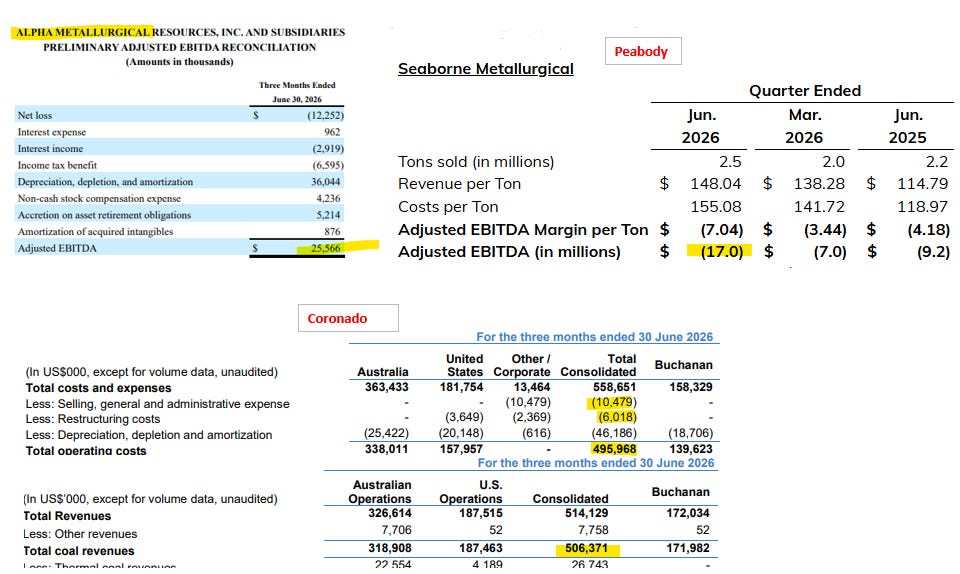The image size is (960, 574).
Task: Click Jun. 2025 Revenue per Ton 114.79
Action: (x=923, y=184)
